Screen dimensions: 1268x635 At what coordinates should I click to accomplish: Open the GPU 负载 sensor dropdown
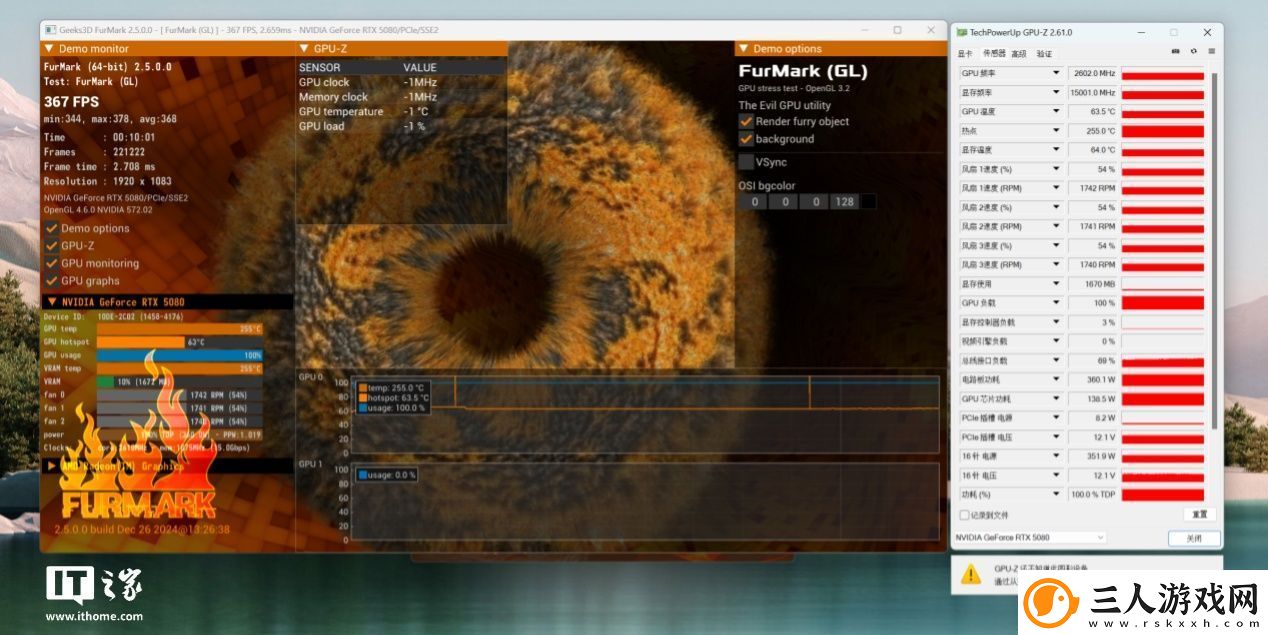pyautogui.click(x=1056, y=303)
